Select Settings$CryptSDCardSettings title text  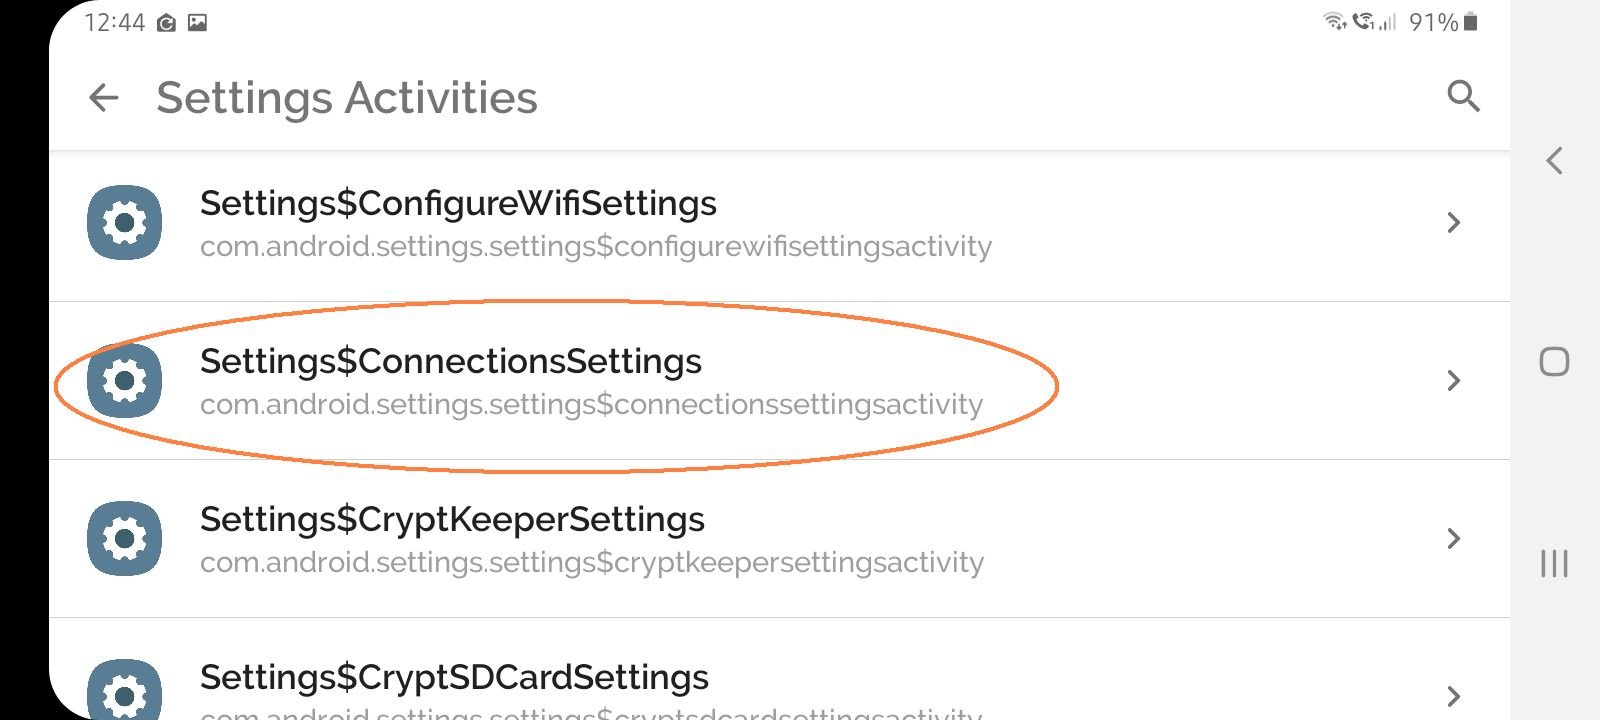pyautogui.click(x=454, y=678)
